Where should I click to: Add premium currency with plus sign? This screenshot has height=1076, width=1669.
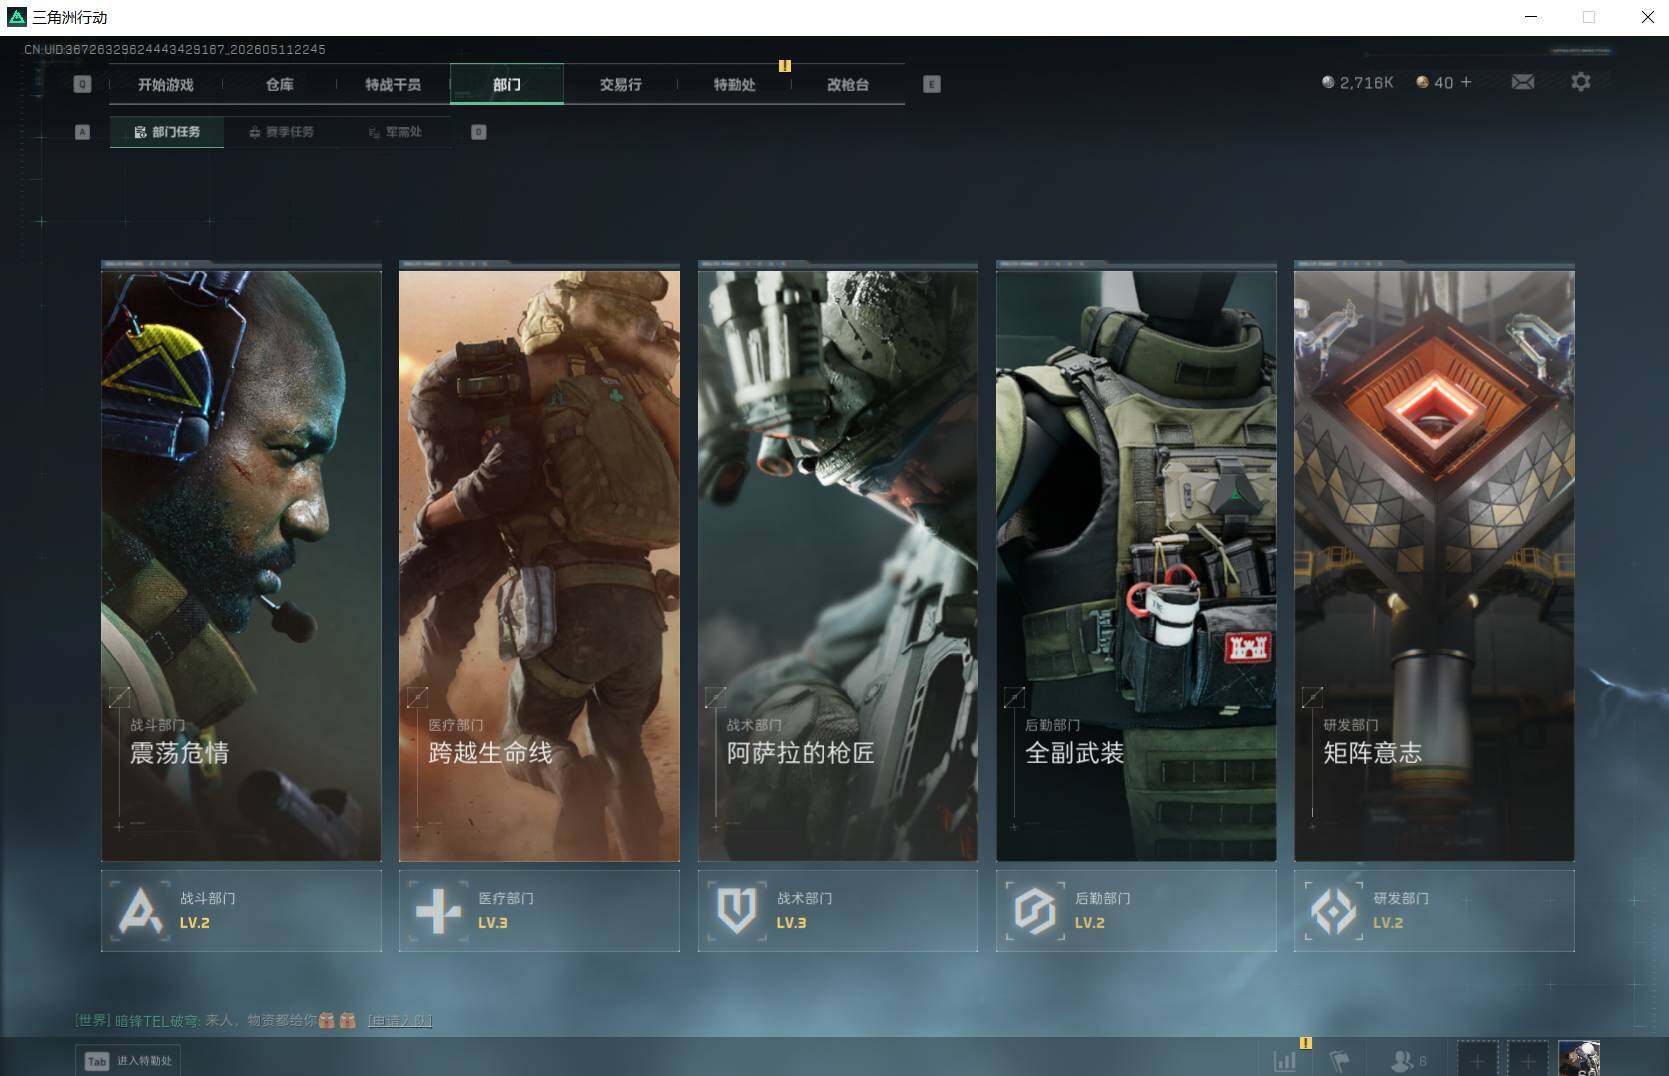tap(1466, 82)
